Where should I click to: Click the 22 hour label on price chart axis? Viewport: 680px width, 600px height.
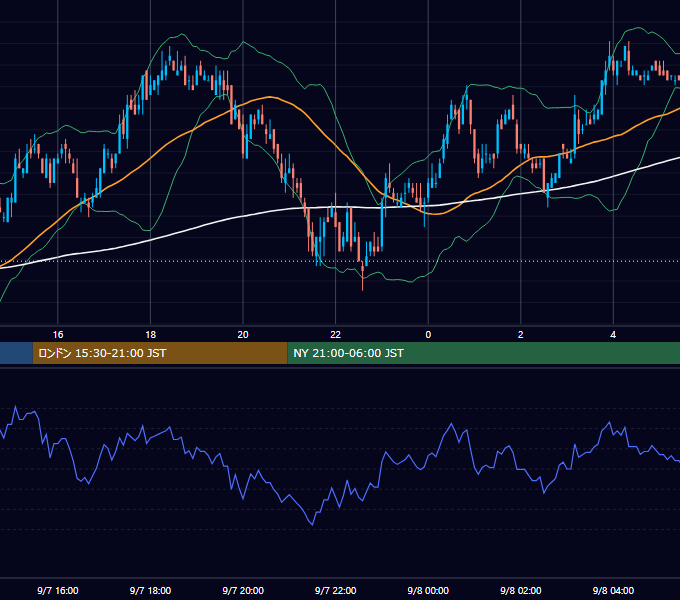tap(336, 335)
